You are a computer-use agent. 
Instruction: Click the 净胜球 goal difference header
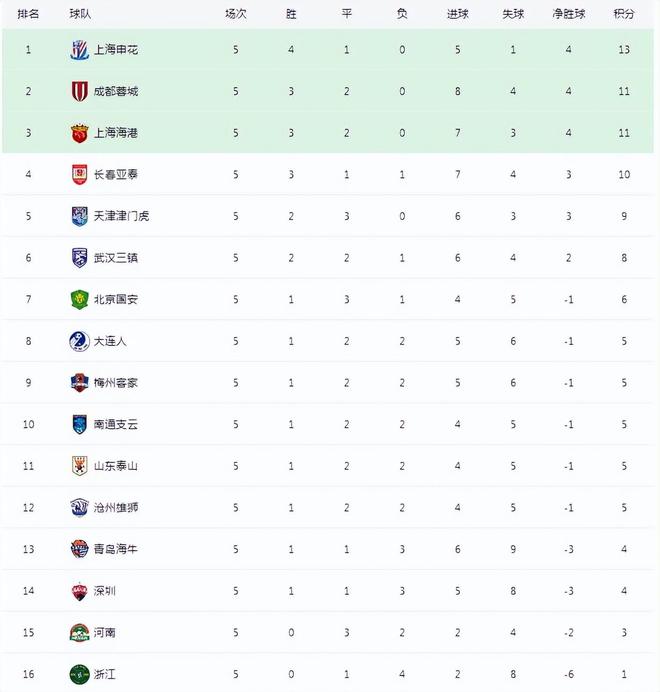coord(566,14)
